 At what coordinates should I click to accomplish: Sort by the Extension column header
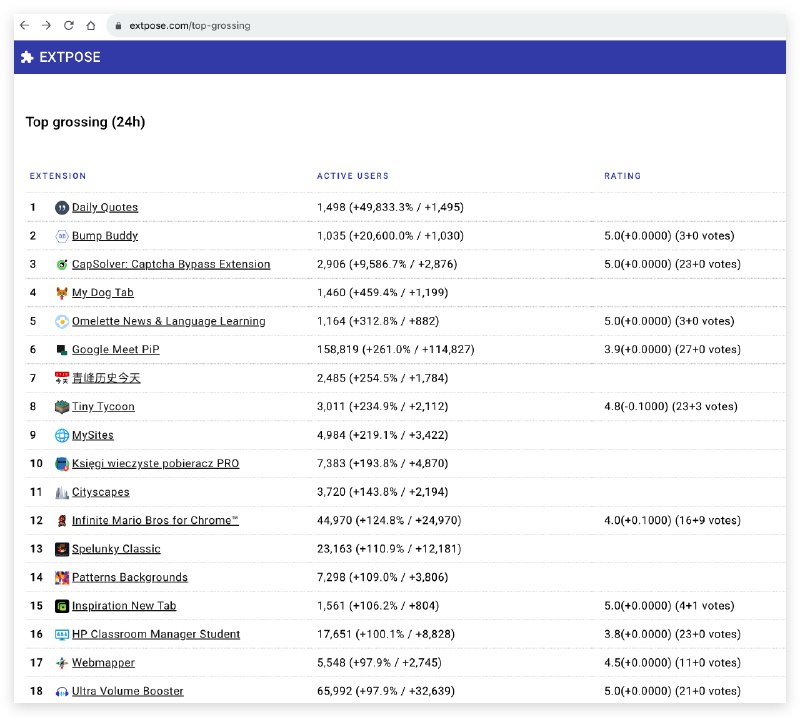(58, 176)
